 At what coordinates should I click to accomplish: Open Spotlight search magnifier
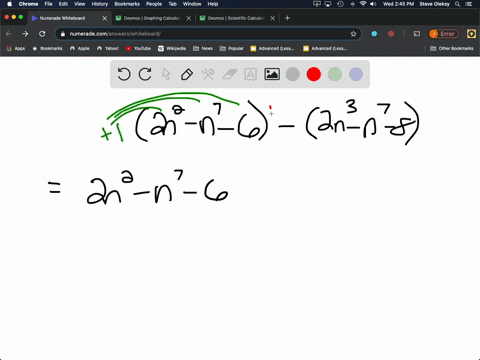(x=458, y=4)
